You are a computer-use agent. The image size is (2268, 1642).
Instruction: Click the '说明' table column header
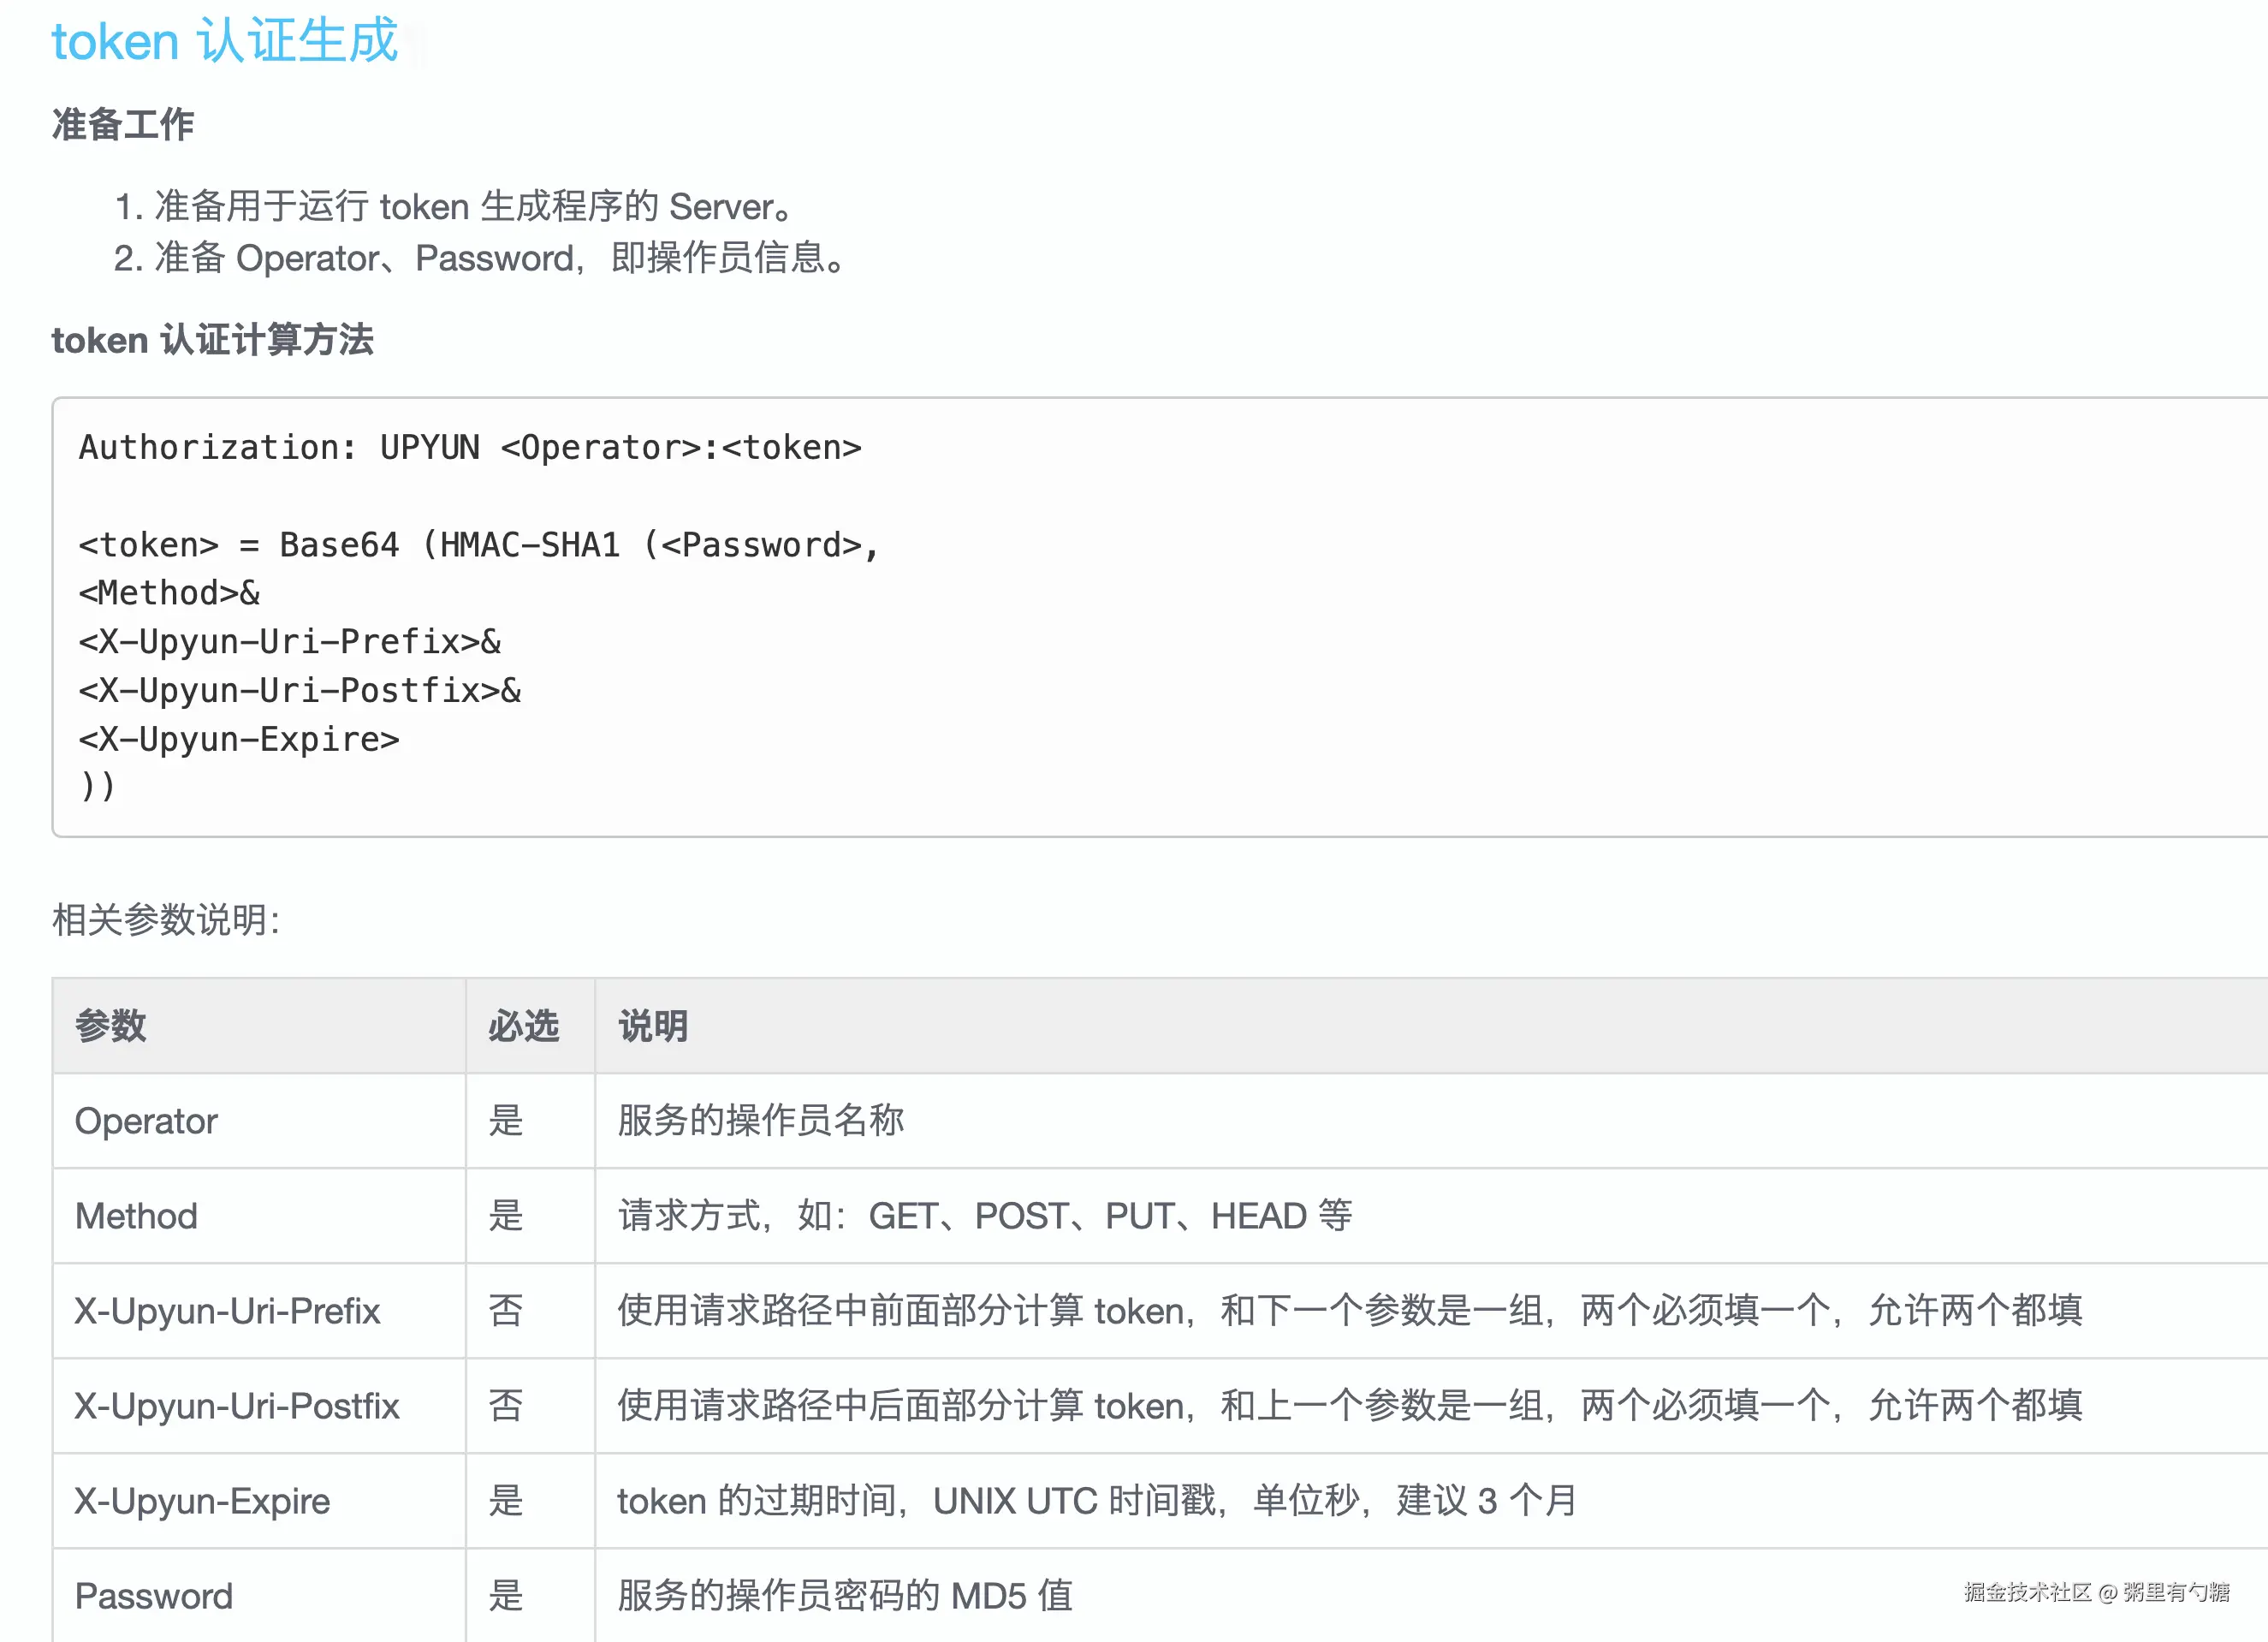pyautogui.click(x=653, y=1026)
